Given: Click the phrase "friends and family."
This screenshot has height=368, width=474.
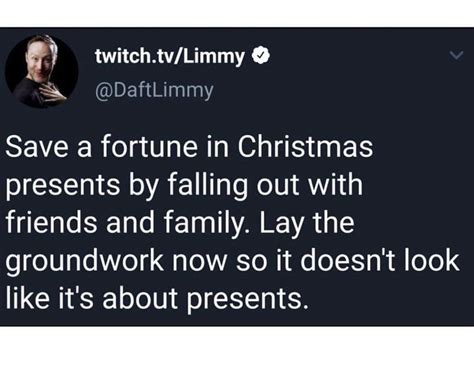Looking at the screenshot, I should (x=128, y=223).
